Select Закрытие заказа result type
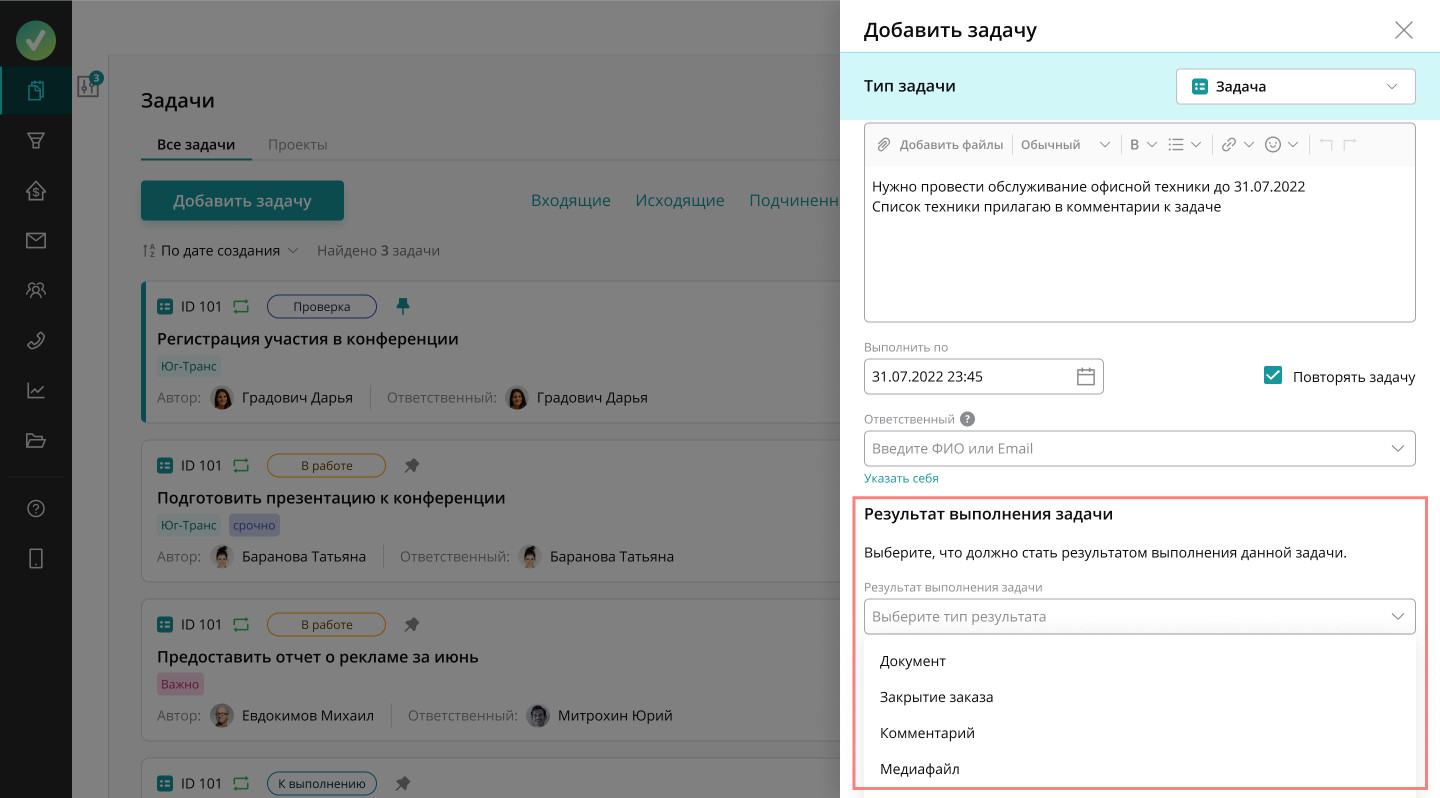The image size is (1440, 798). [x=1140, y=697]
